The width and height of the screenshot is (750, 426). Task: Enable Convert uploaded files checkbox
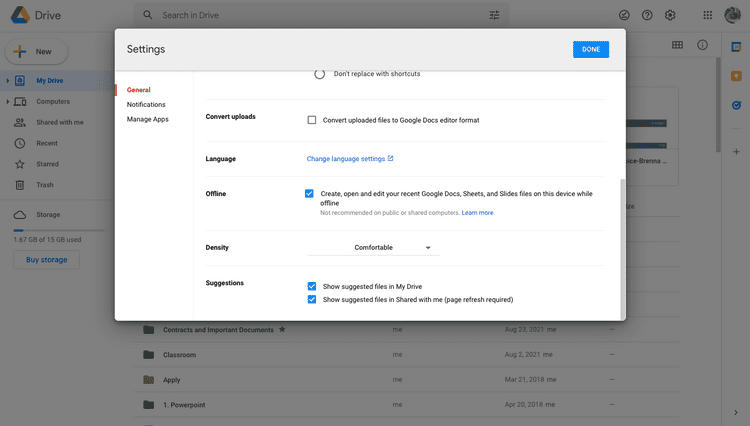click(x=312, y=120)
